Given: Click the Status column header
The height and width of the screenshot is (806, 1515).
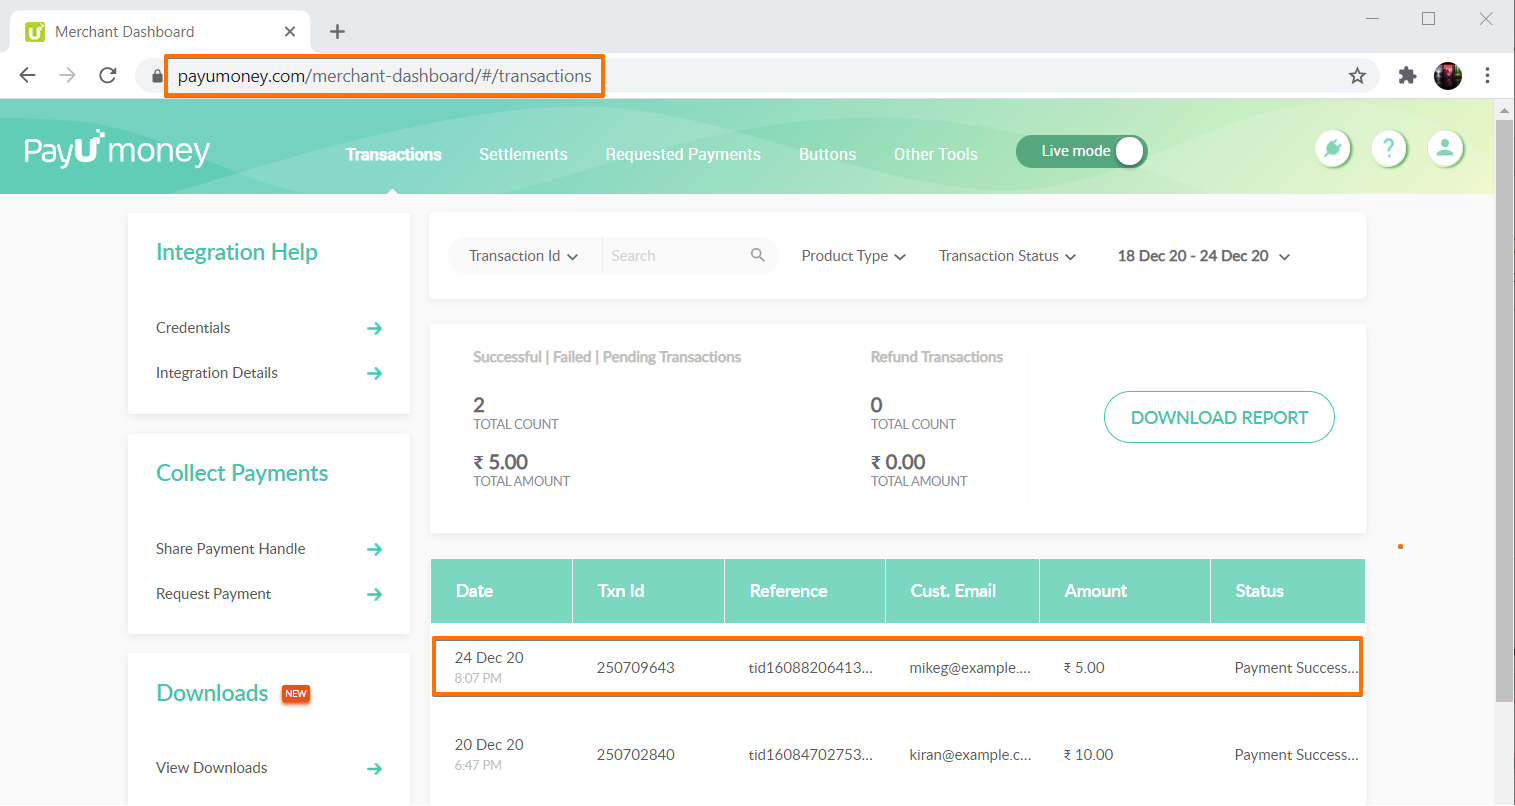Looking at the screenshot, I should (1288, 591).
